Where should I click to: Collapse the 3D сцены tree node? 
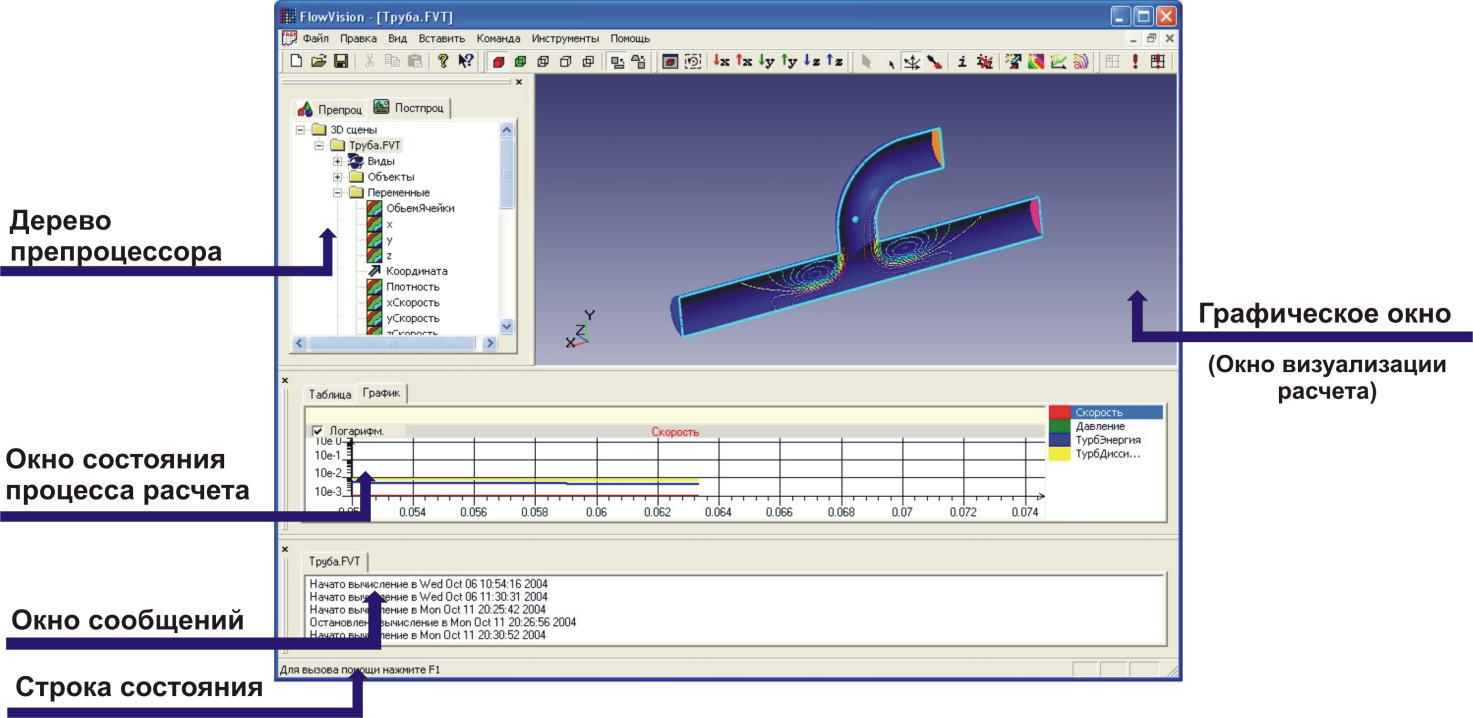[301, 130]
